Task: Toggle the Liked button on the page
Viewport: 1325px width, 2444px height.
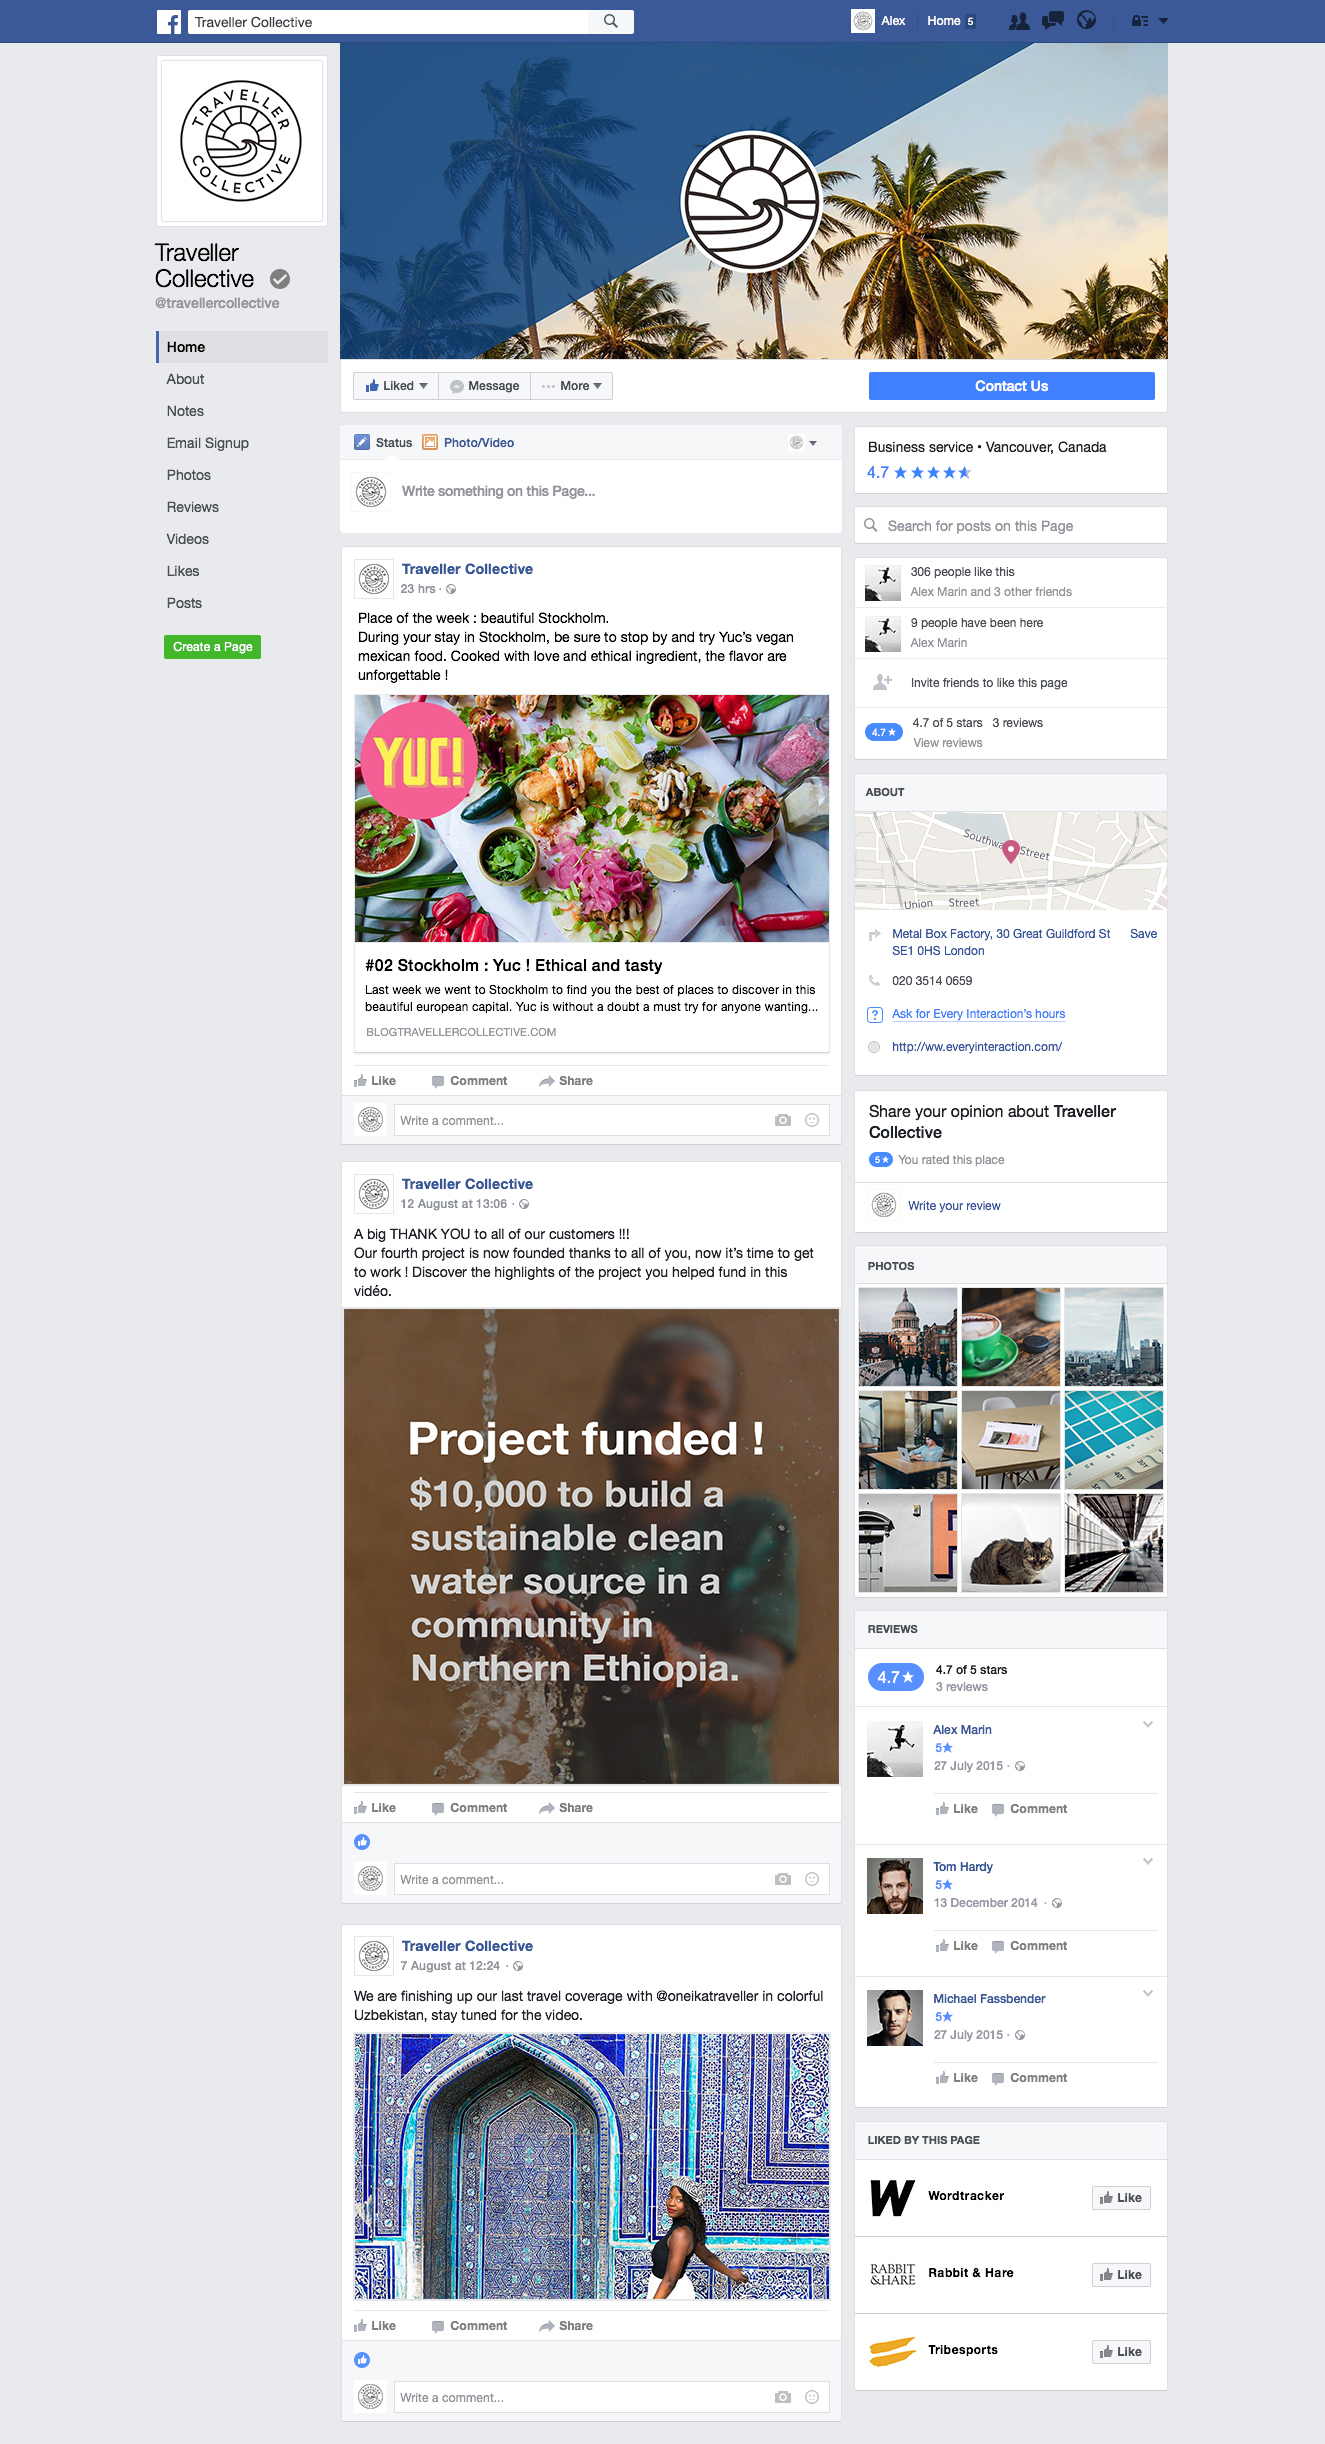Action: coord(396,386)
